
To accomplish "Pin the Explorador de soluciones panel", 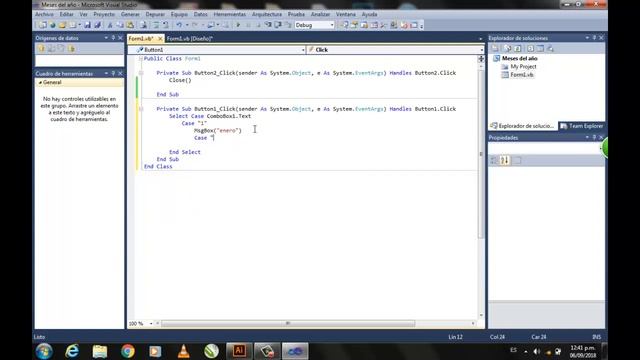I will point(594,38).
